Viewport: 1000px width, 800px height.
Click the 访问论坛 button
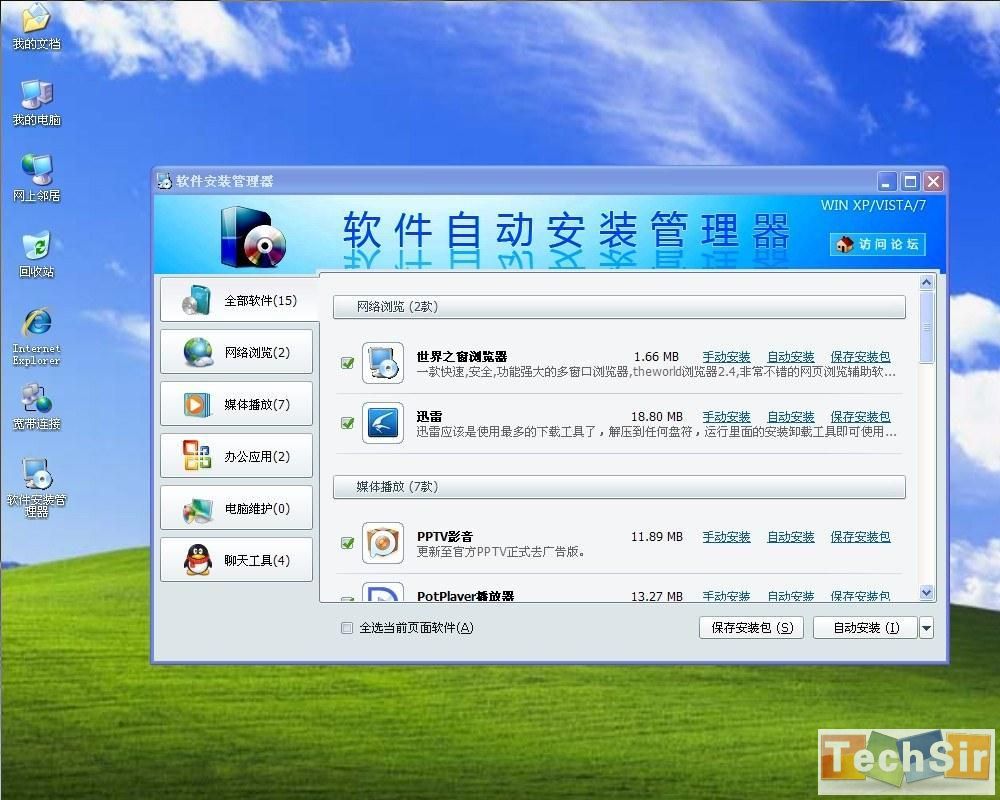(877, 244)
